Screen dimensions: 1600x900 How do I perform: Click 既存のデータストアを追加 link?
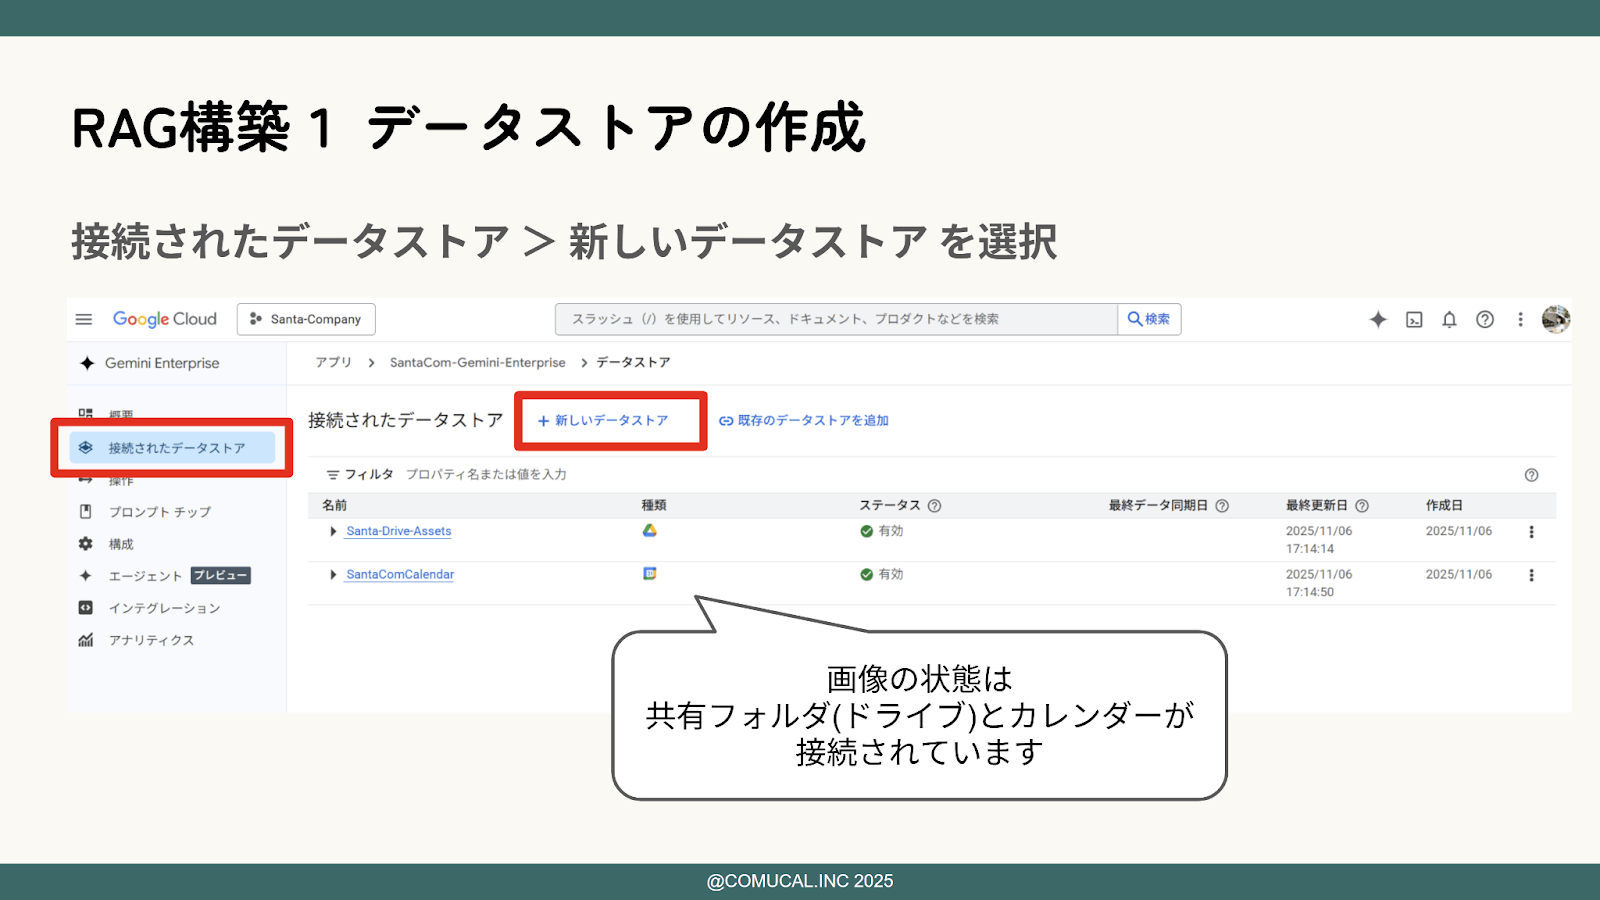coord(804,421)
